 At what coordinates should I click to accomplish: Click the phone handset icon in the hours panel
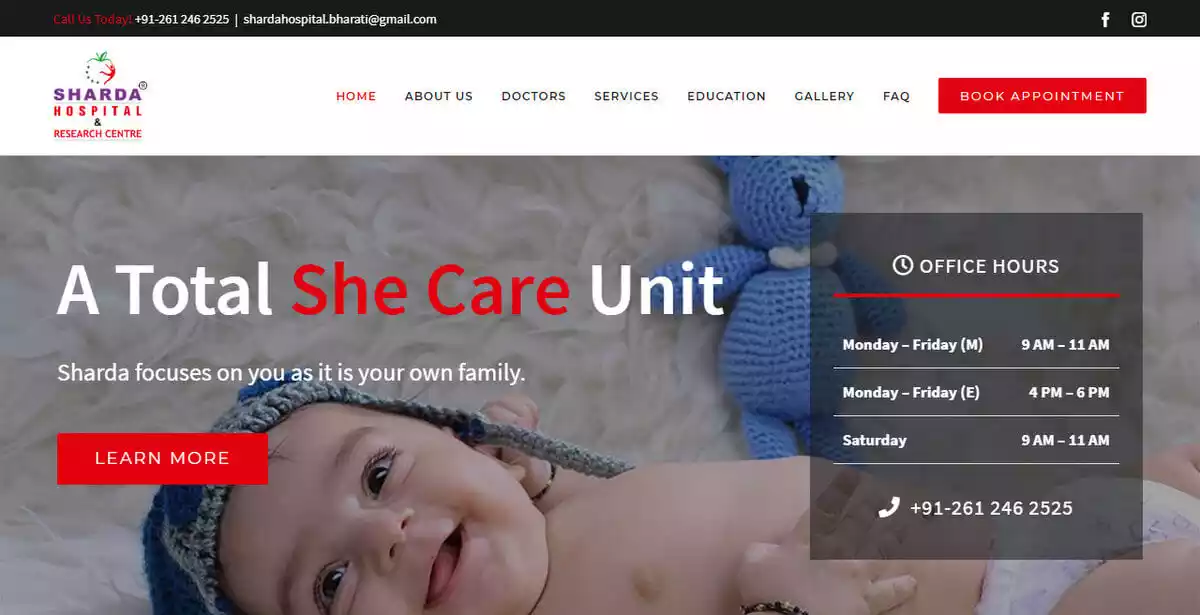pyautogui.click(x=889, y=507)
